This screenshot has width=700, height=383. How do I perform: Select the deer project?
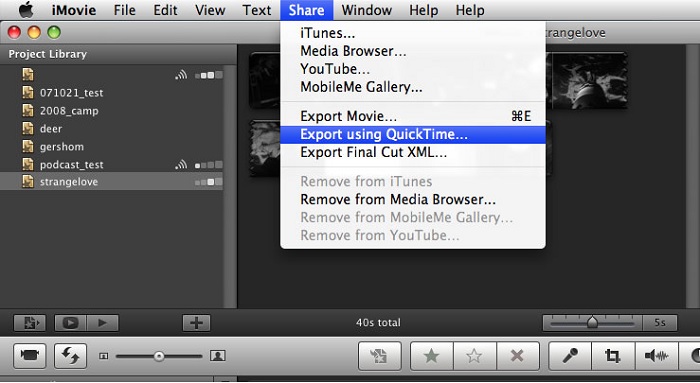pos(112,129)
